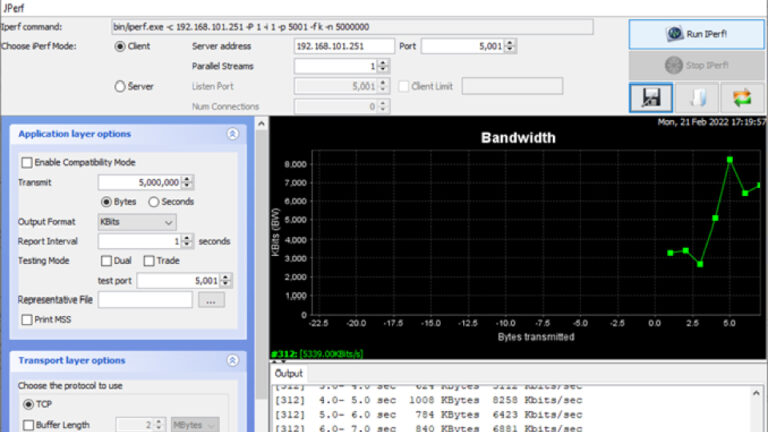Image resolution: width=768 pixels, height=432 pixels.
Task: Click the Report Interval spinner arrows
Action: click(187, 241)
